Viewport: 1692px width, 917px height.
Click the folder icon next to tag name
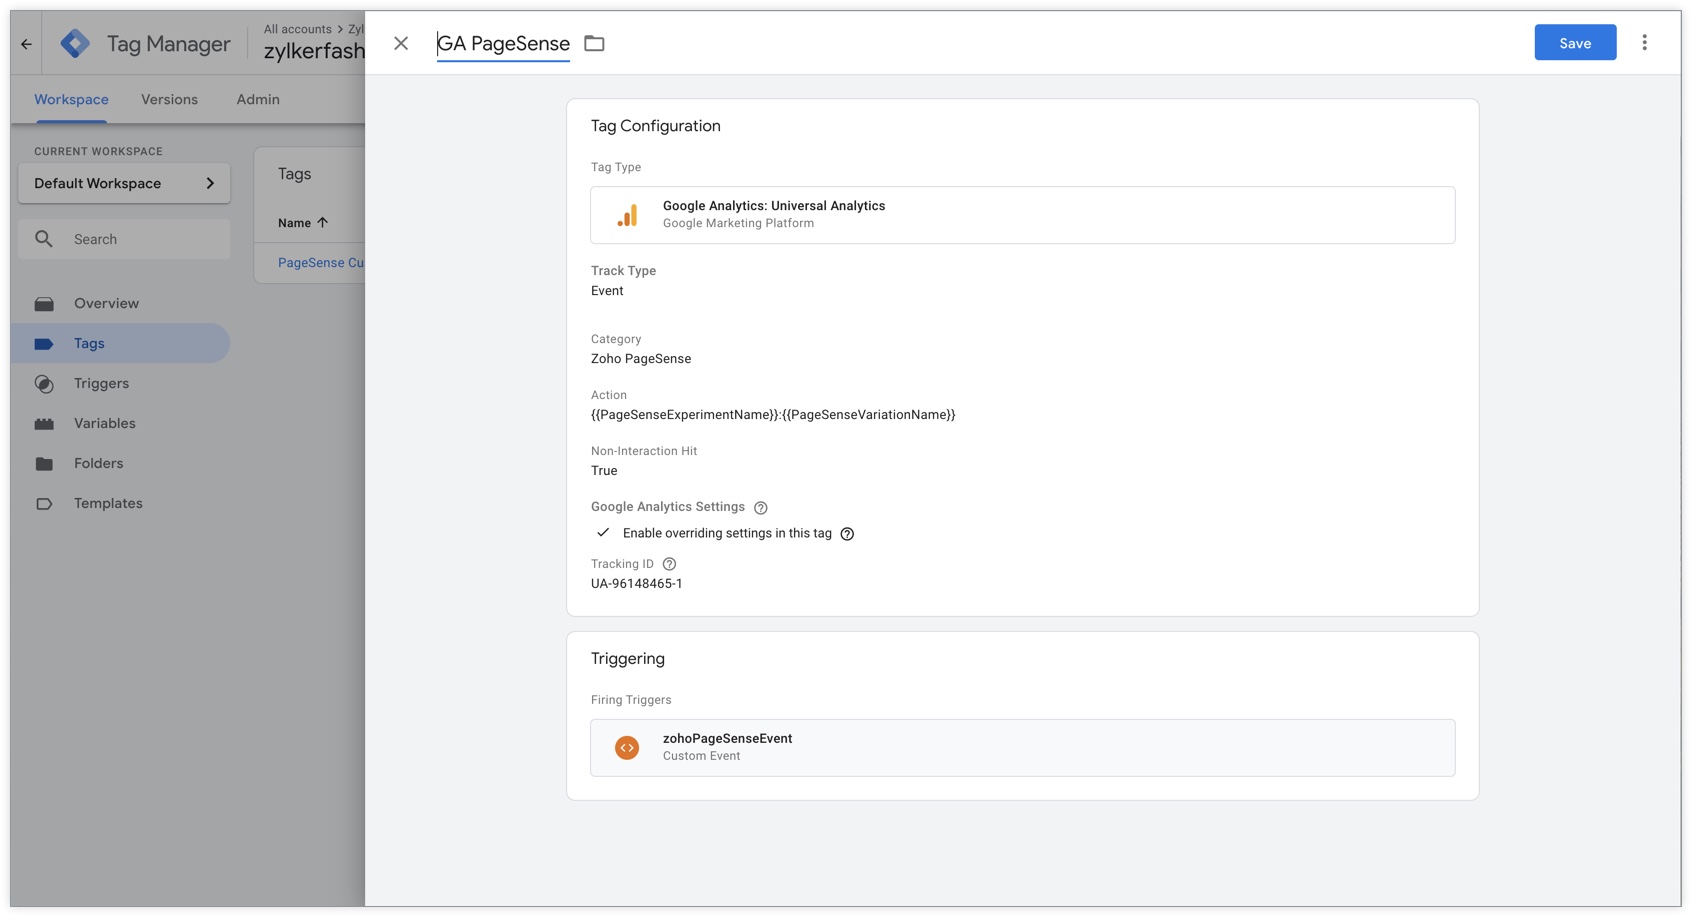594,43
